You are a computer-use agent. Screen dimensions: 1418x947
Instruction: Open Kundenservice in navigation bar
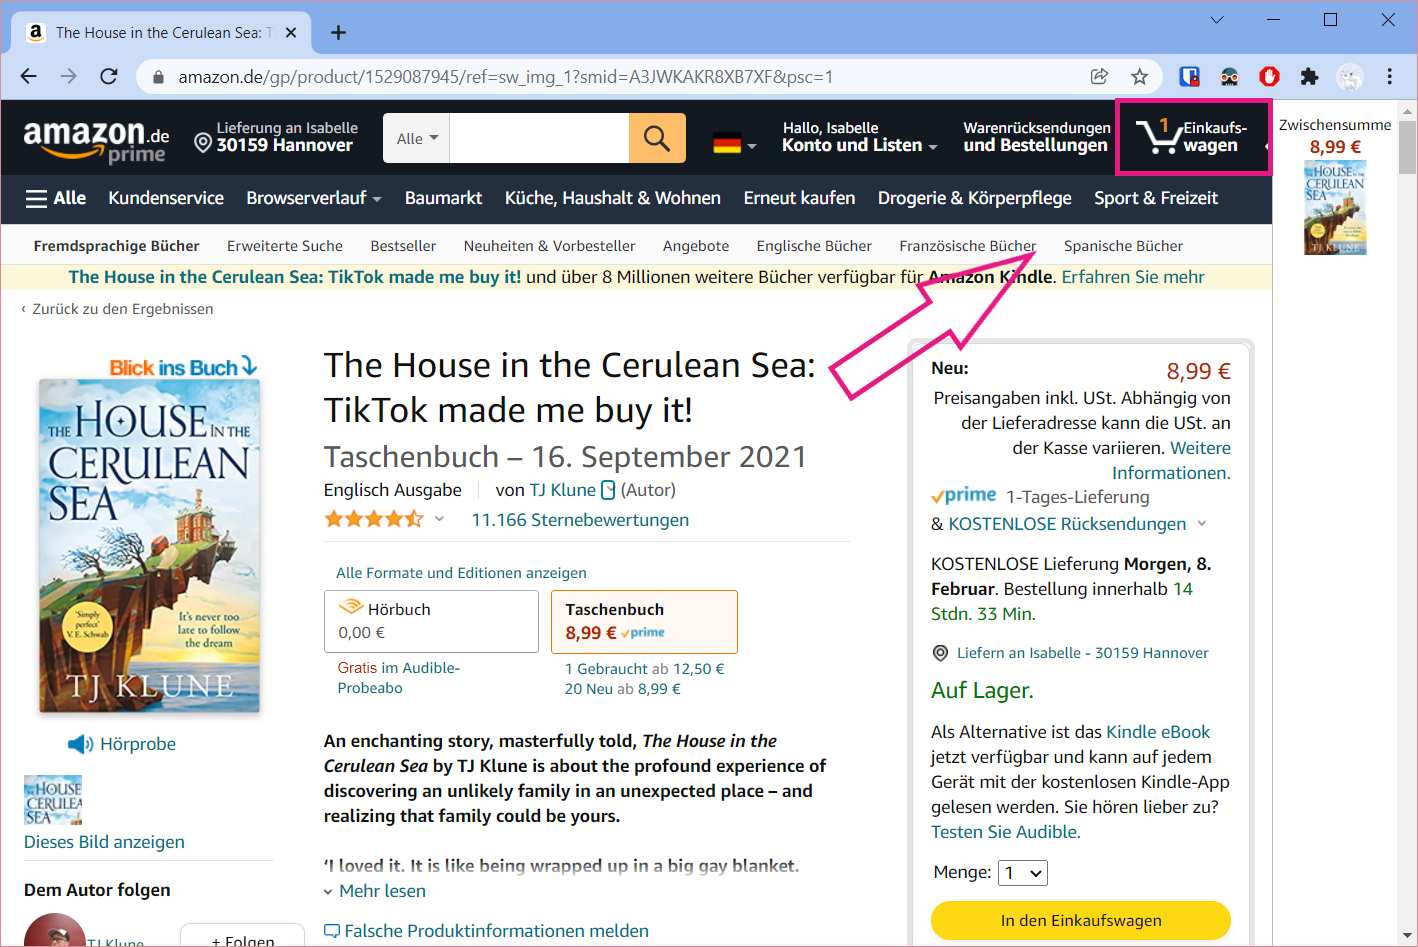tap(166, 198)
